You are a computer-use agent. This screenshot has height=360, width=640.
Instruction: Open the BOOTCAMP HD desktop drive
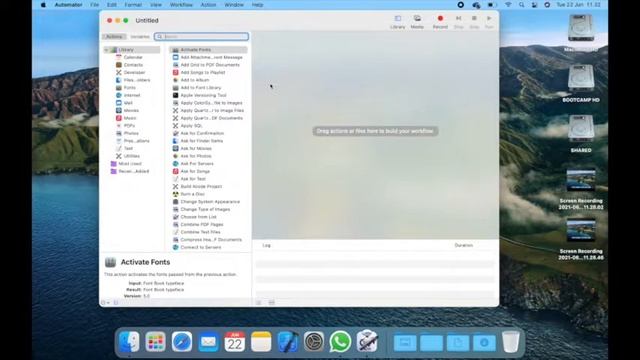pos(581,83)
